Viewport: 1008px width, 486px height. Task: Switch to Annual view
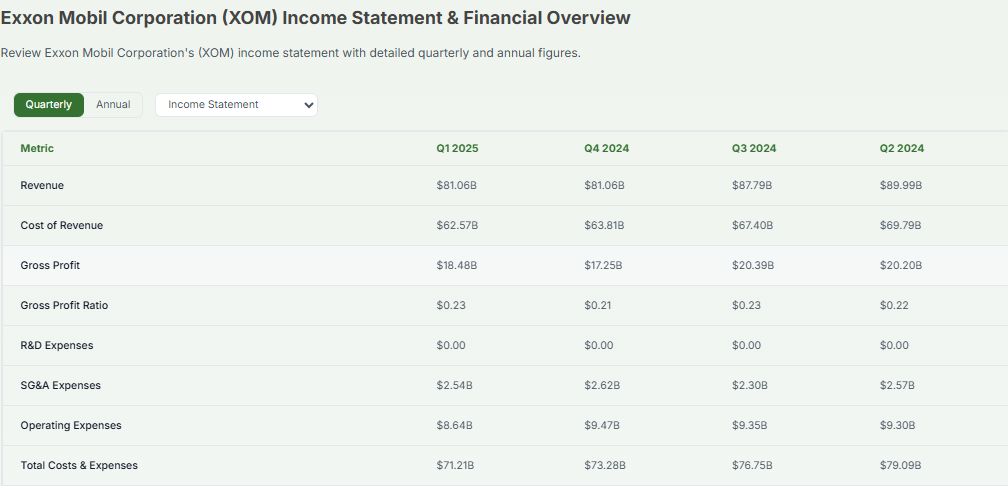coord(113,105)
